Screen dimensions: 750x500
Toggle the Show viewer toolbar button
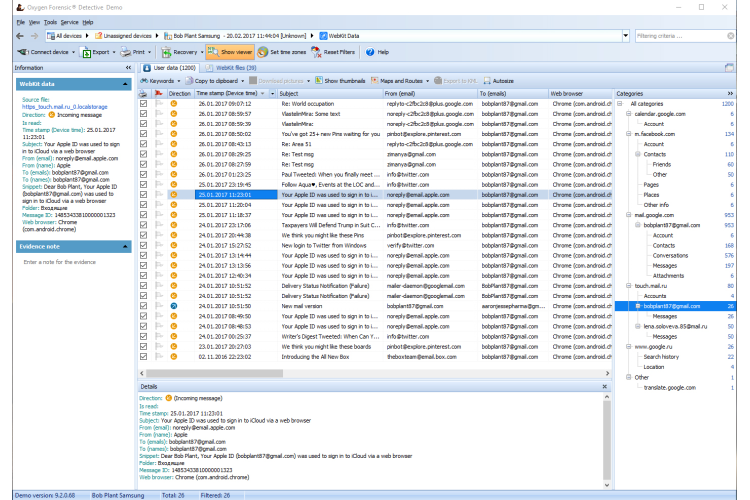[x=232, y=51]
